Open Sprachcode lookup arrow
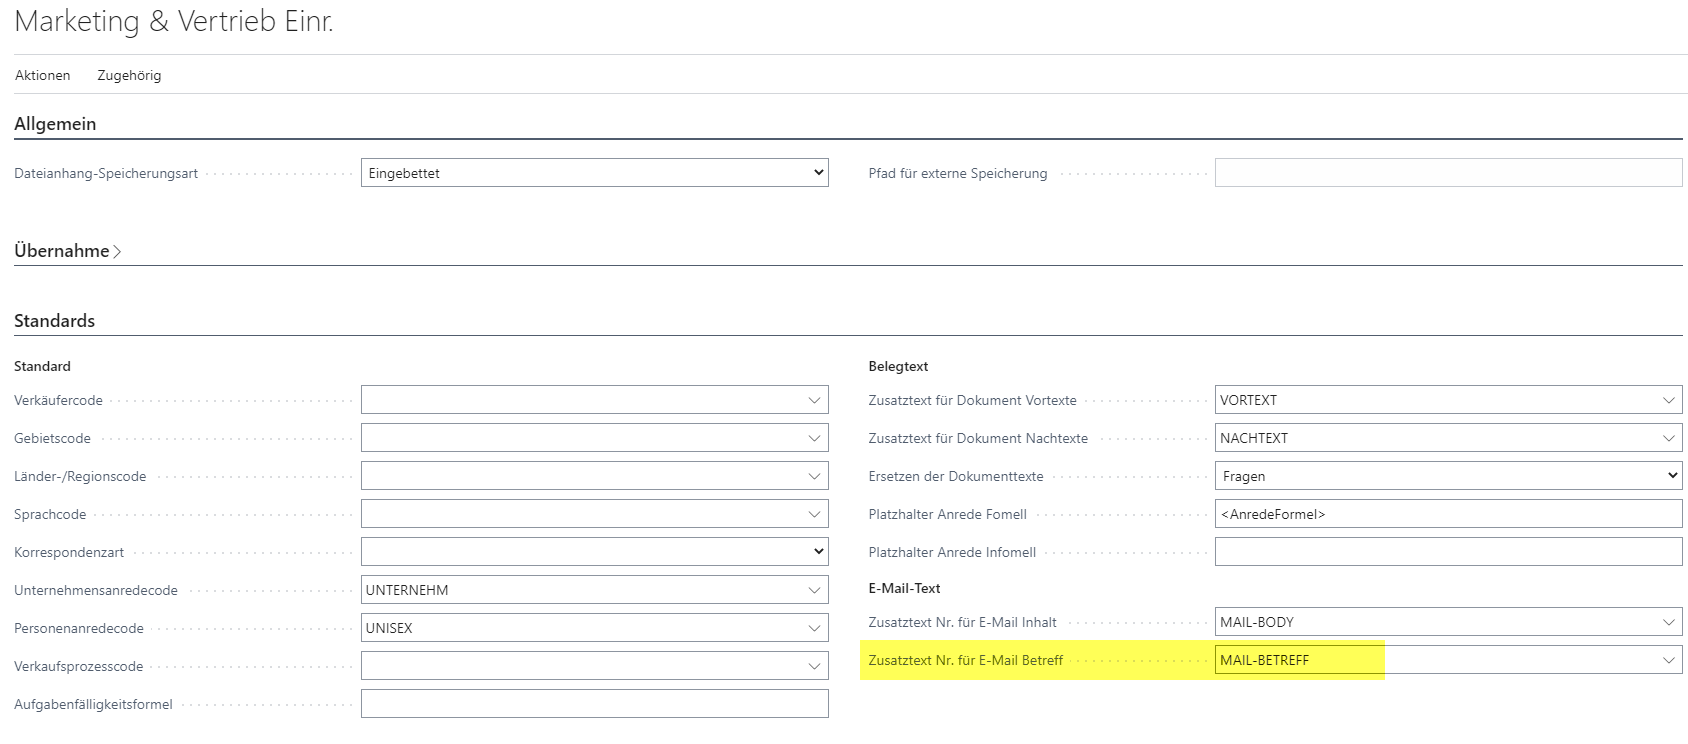The image size is (1688, 744). (814, 514)
